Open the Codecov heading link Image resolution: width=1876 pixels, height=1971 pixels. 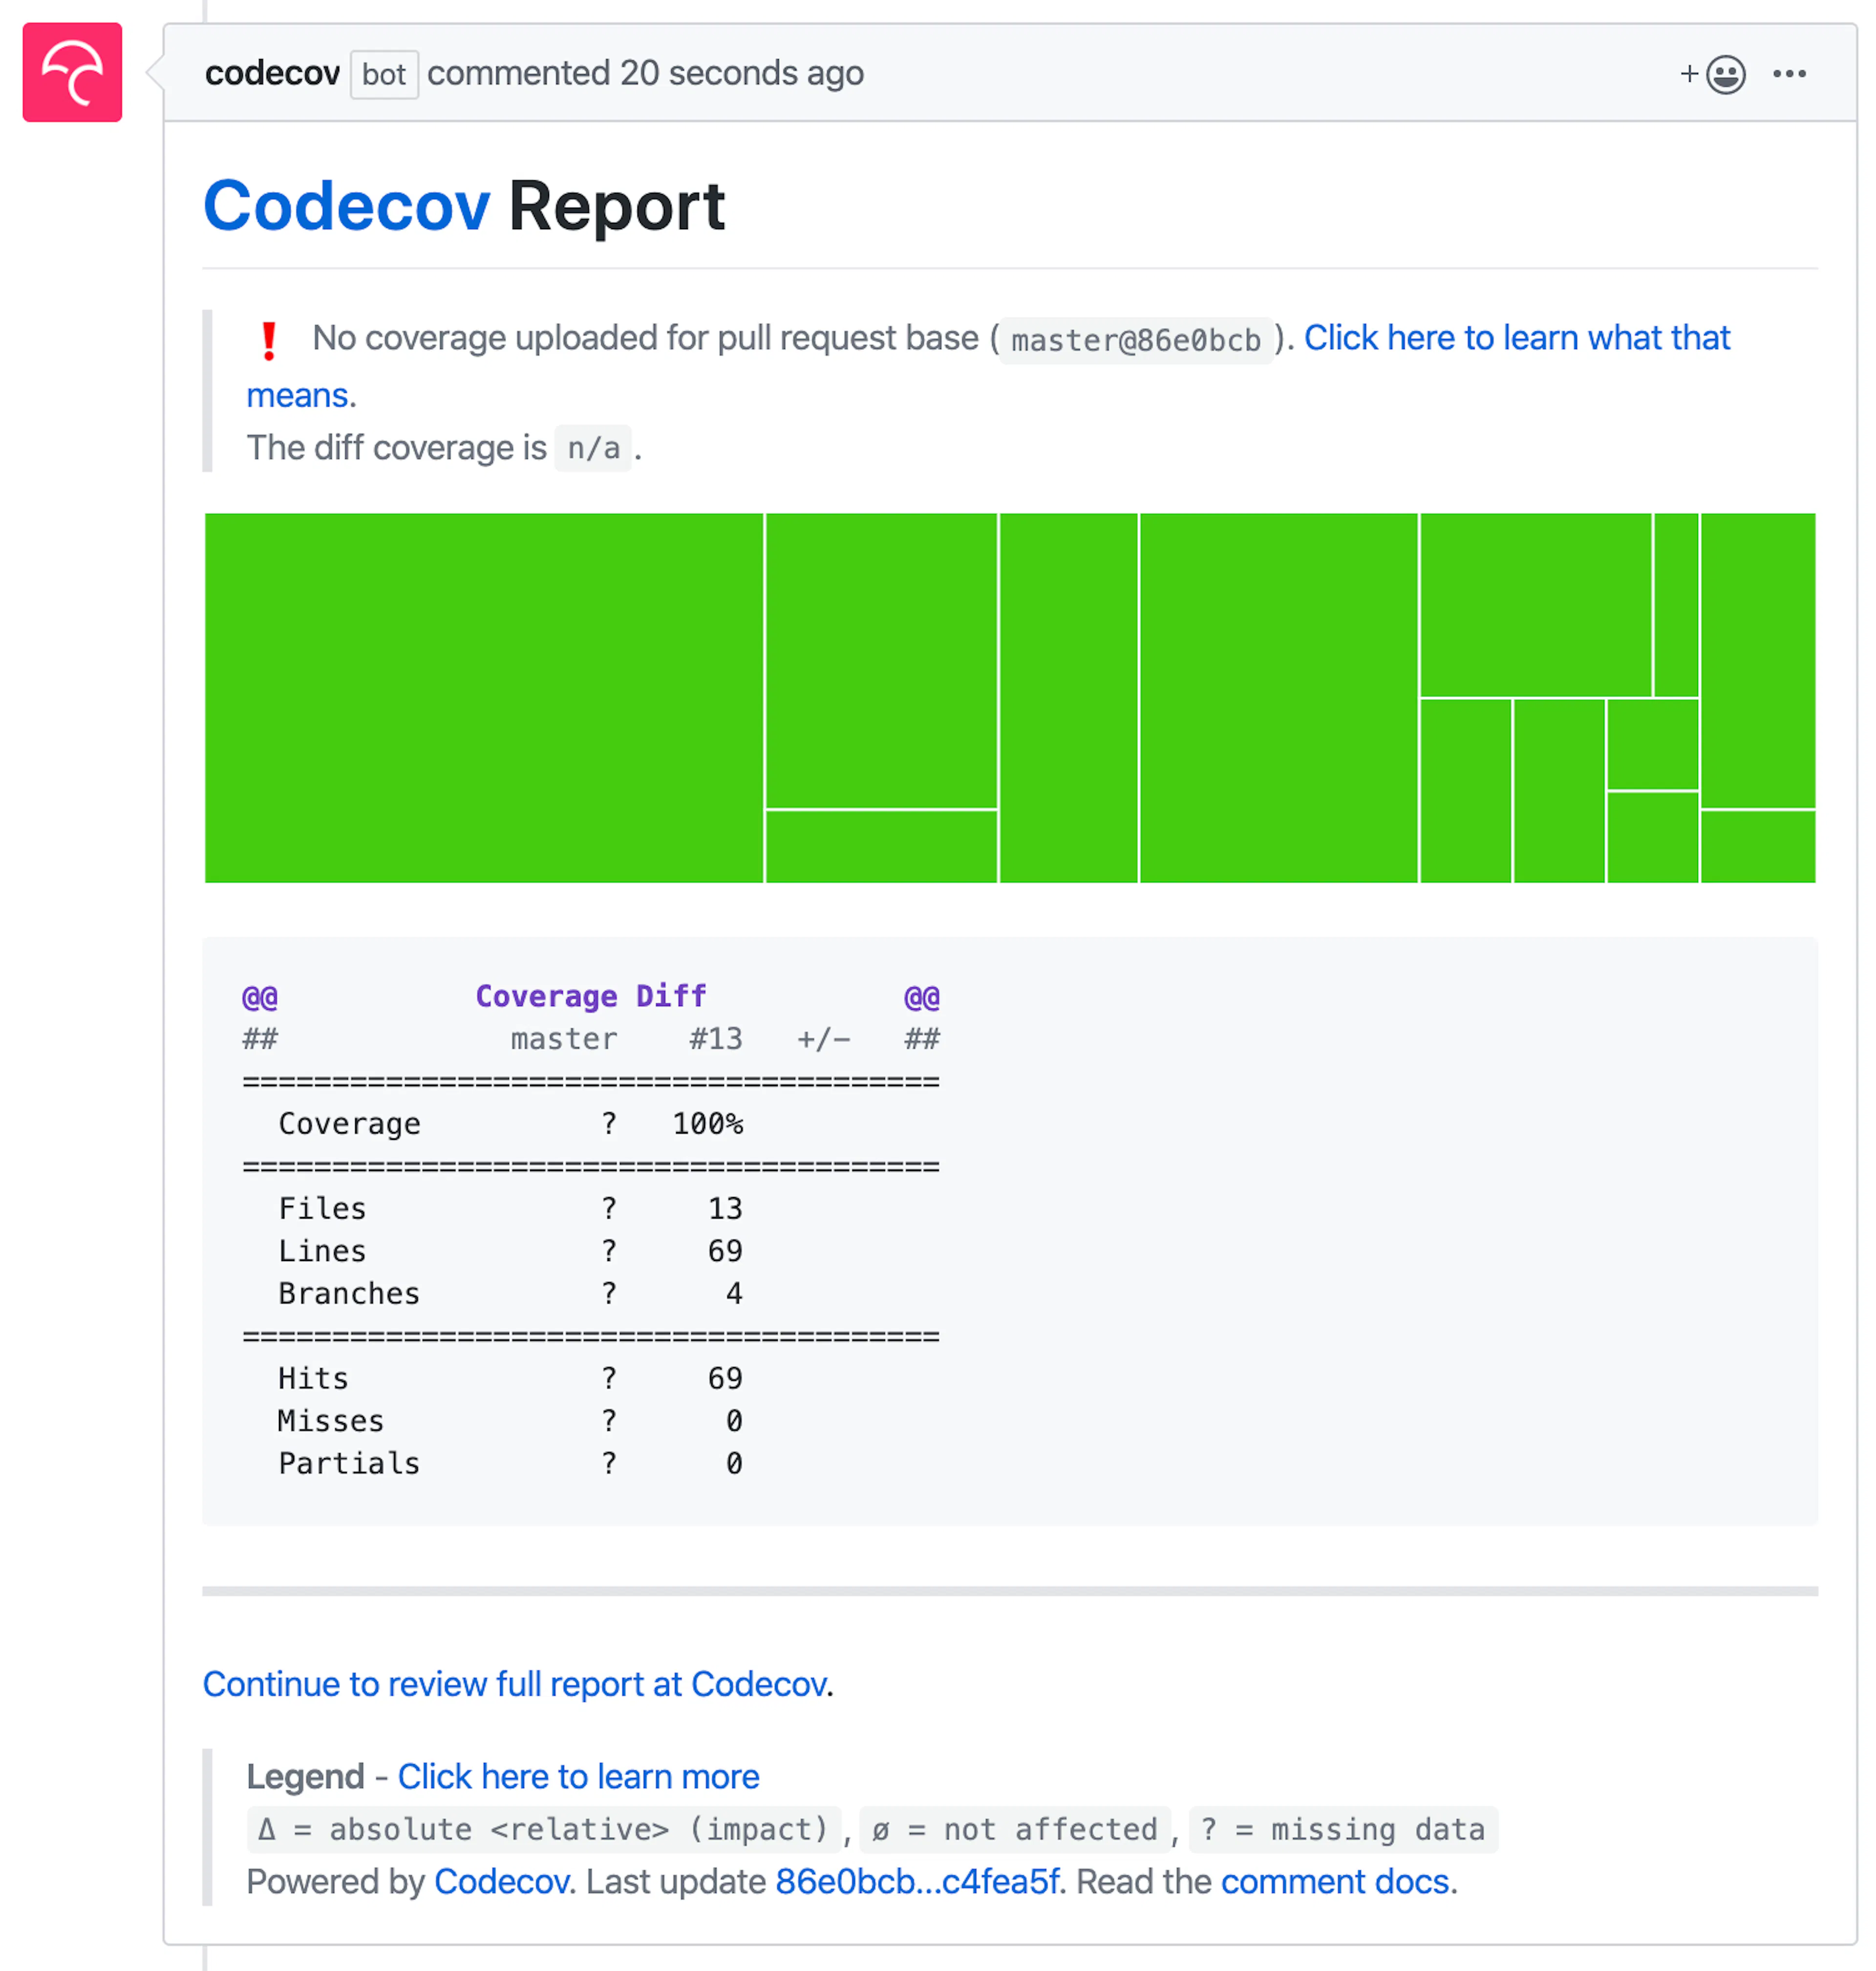(346, 207)
